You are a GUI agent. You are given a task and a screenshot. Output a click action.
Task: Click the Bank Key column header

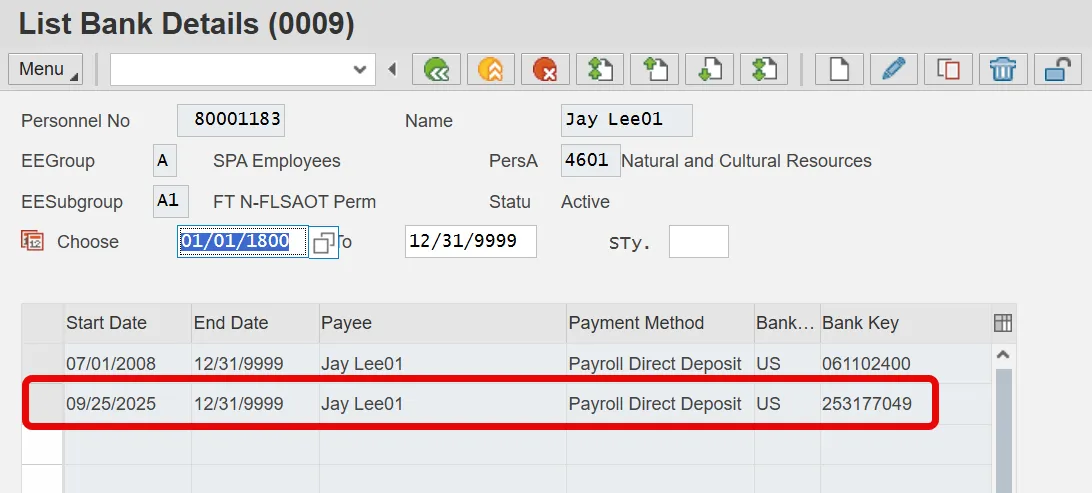pyautogui.click(x=905, y=323)
